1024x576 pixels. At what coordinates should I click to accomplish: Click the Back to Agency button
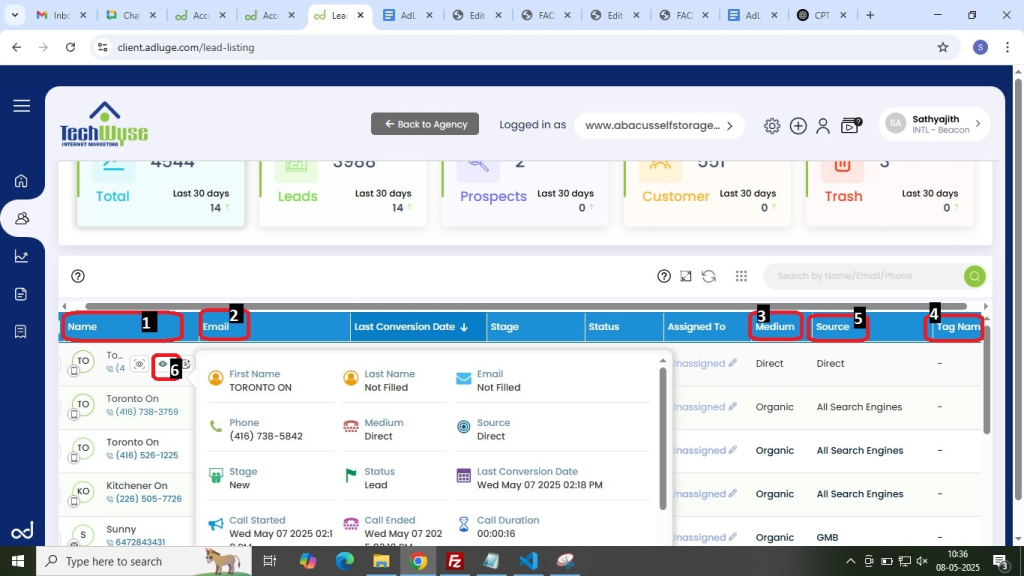425,124
